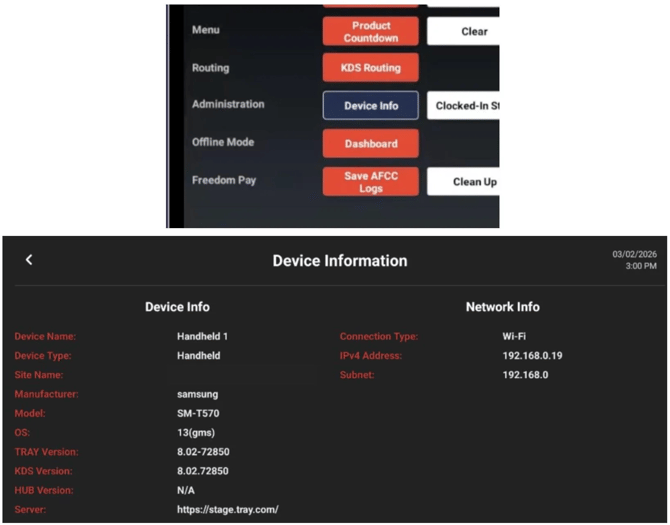670x525 pixels.
Task: Click the IPv4 address 192.168.0.19
Action: coord(534,356)
